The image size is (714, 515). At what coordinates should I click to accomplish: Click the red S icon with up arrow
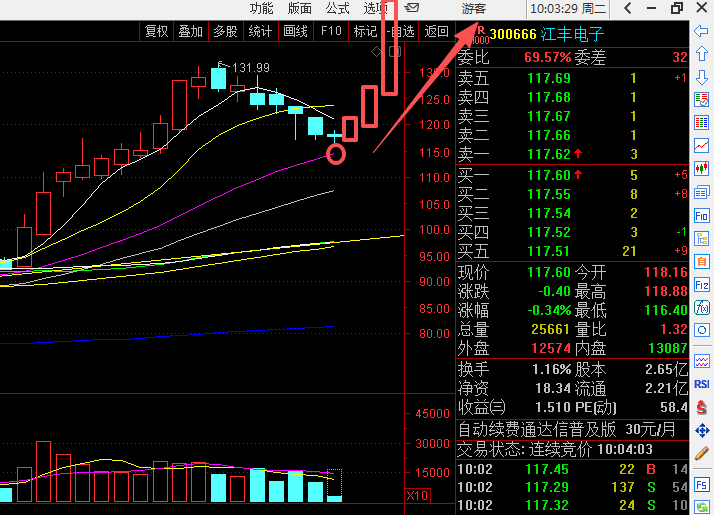pos(701,407)
